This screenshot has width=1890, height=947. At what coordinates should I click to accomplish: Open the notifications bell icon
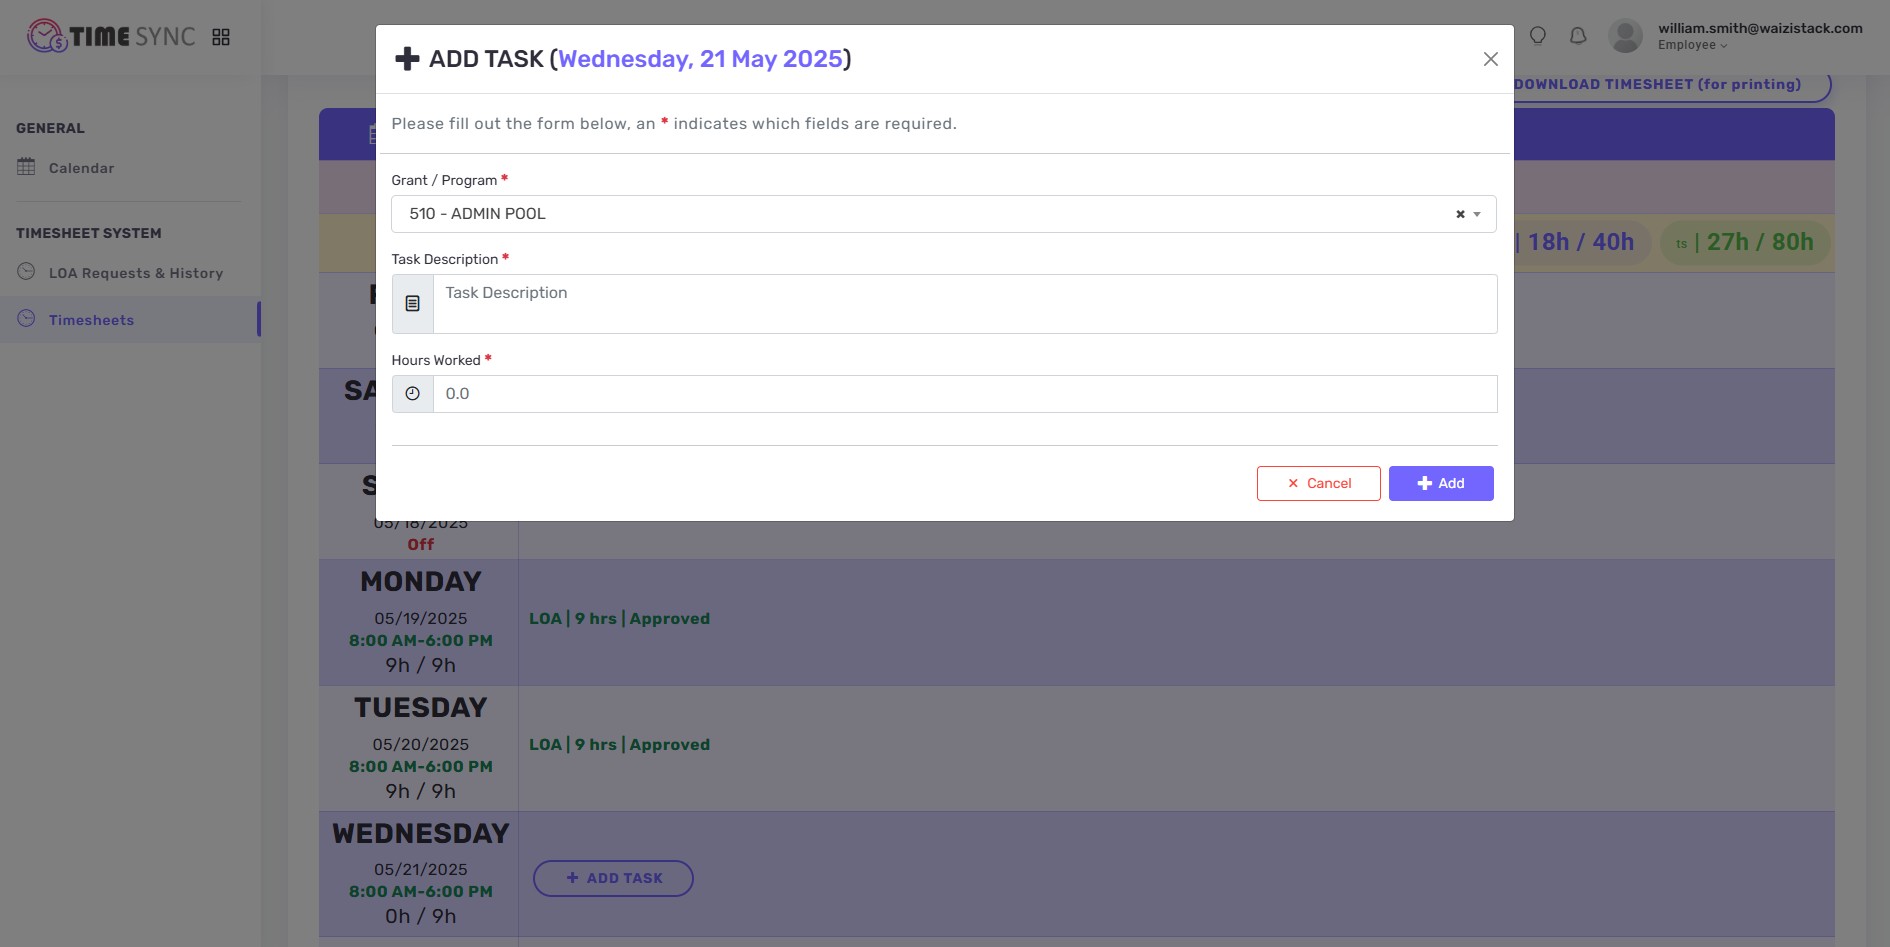(1578, 36)
